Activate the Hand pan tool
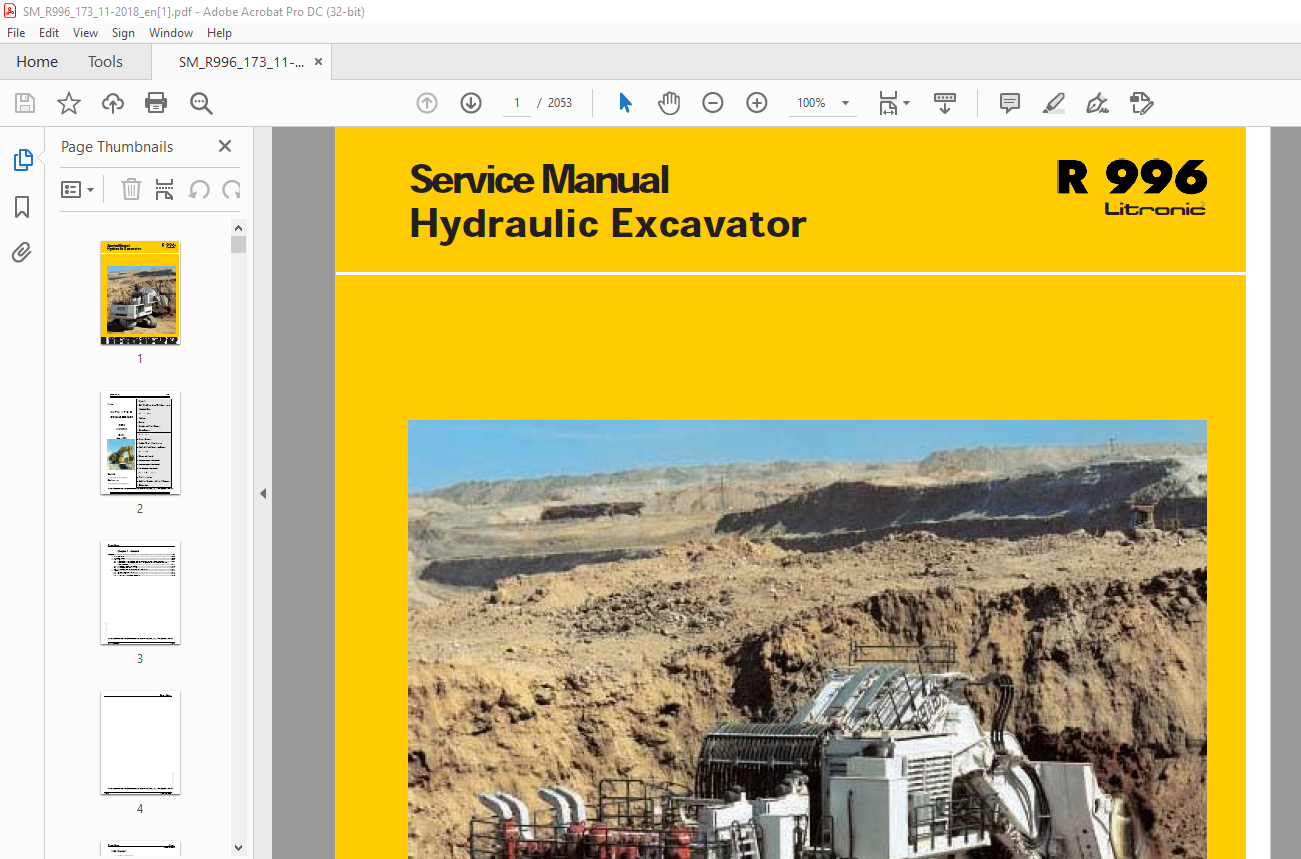1301x859 pixels. 669,103
